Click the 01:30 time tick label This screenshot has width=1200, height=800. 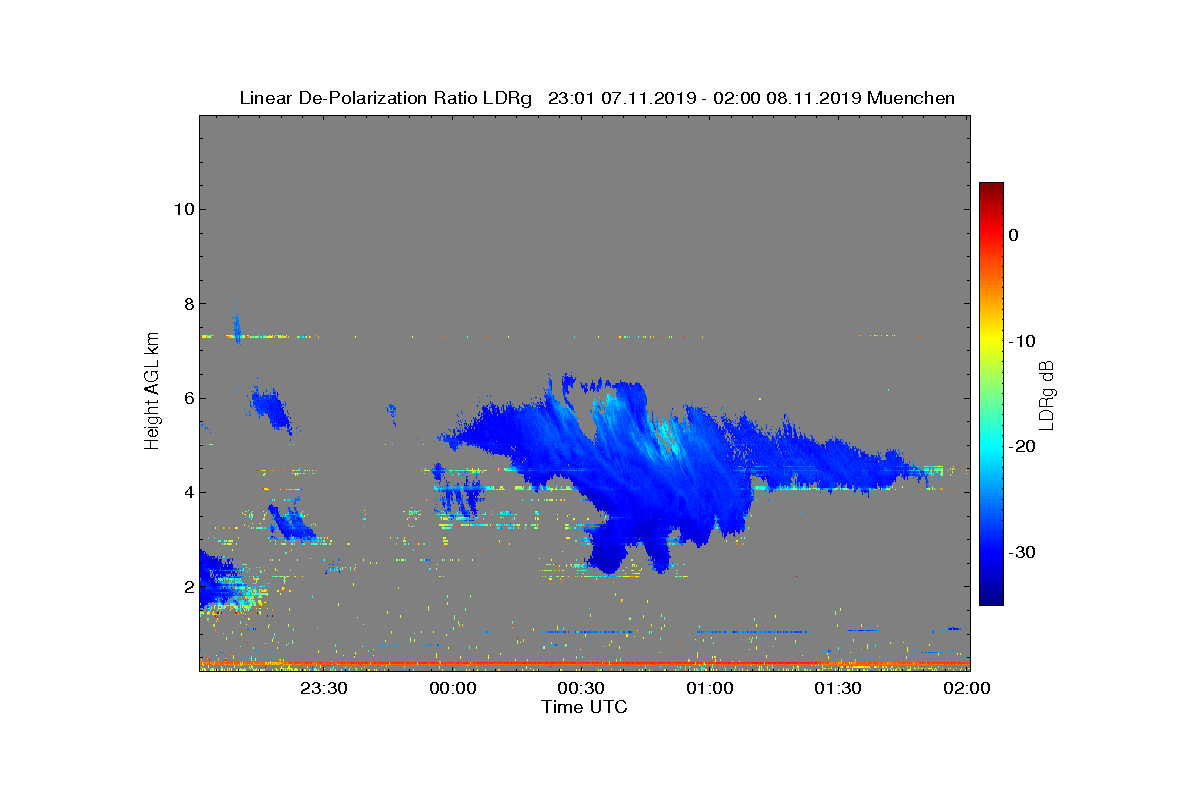pos(838,689)
